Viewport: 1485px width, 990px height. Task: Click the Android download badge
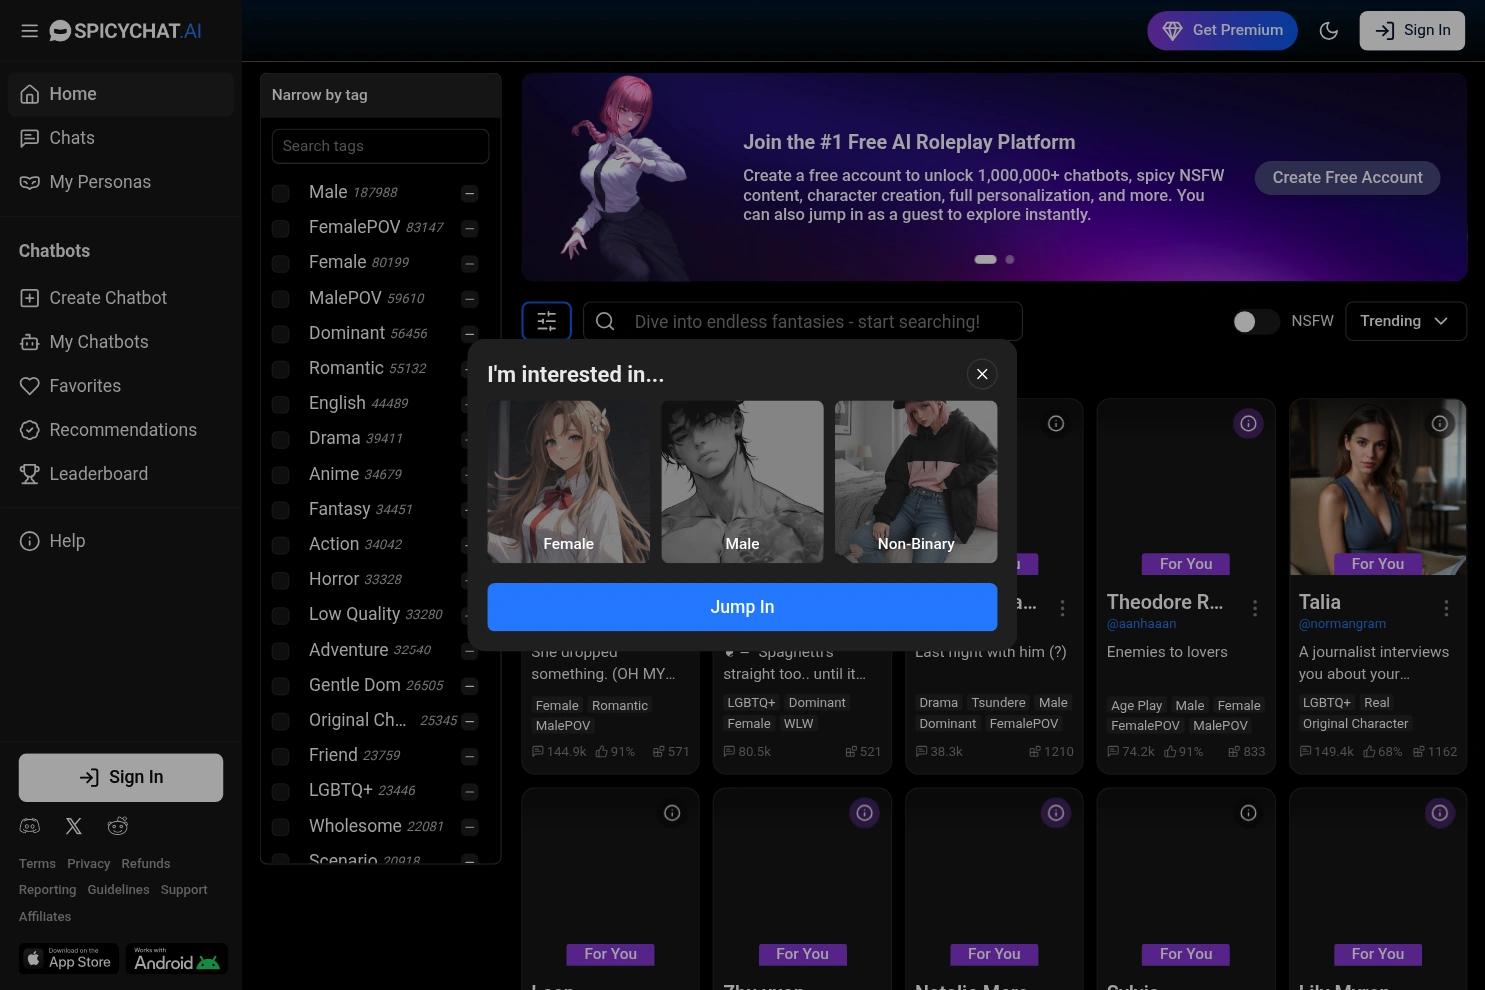coord(177,959)
